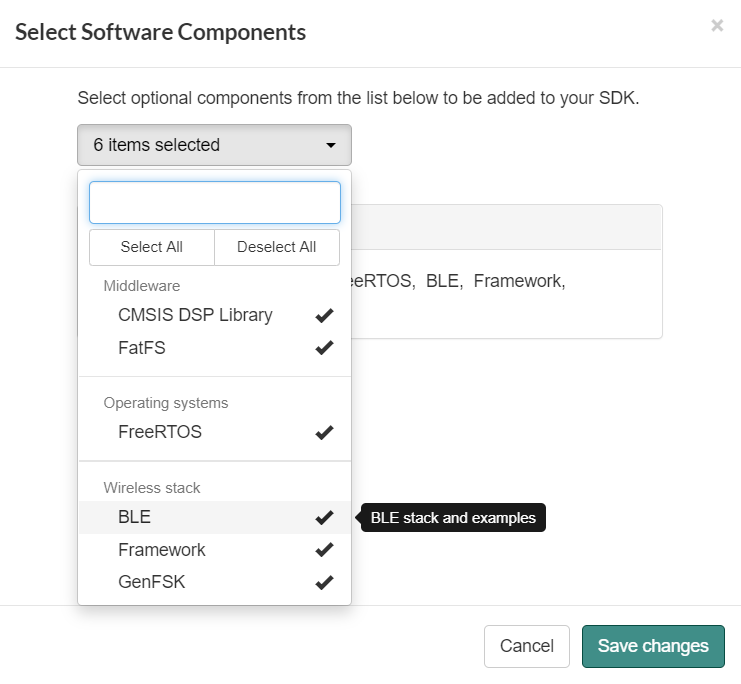Click the Middleware group header
741x684 pixels.
tap(142, 286)
